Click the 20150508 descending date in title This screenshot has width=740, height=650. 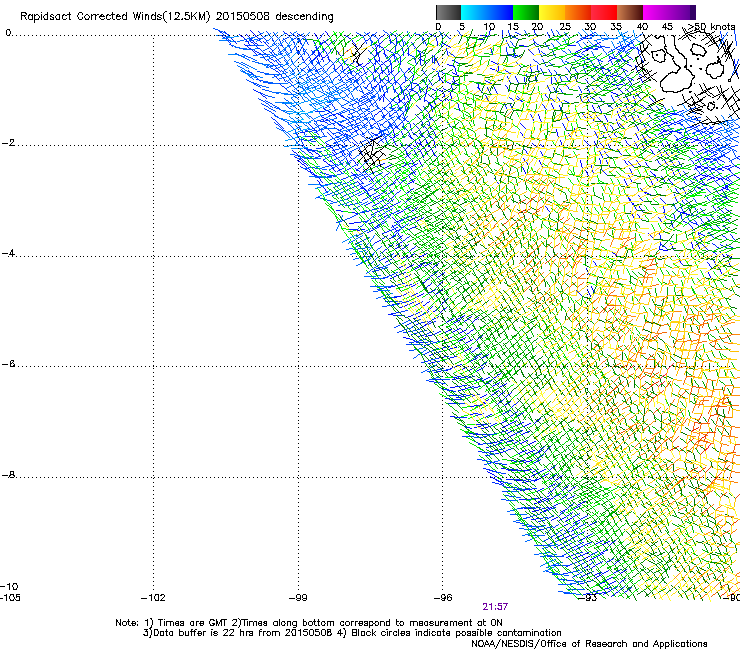pos(275,17)
